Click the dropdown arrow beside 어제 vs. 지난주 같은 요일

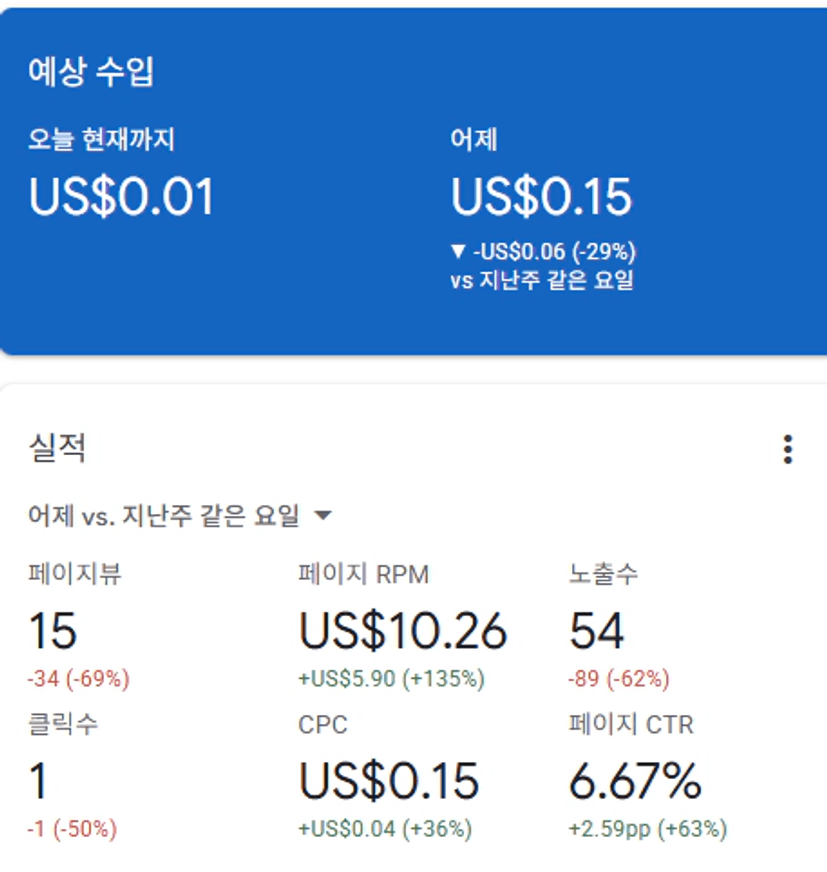pyautogui.click(x=322, y=516)
